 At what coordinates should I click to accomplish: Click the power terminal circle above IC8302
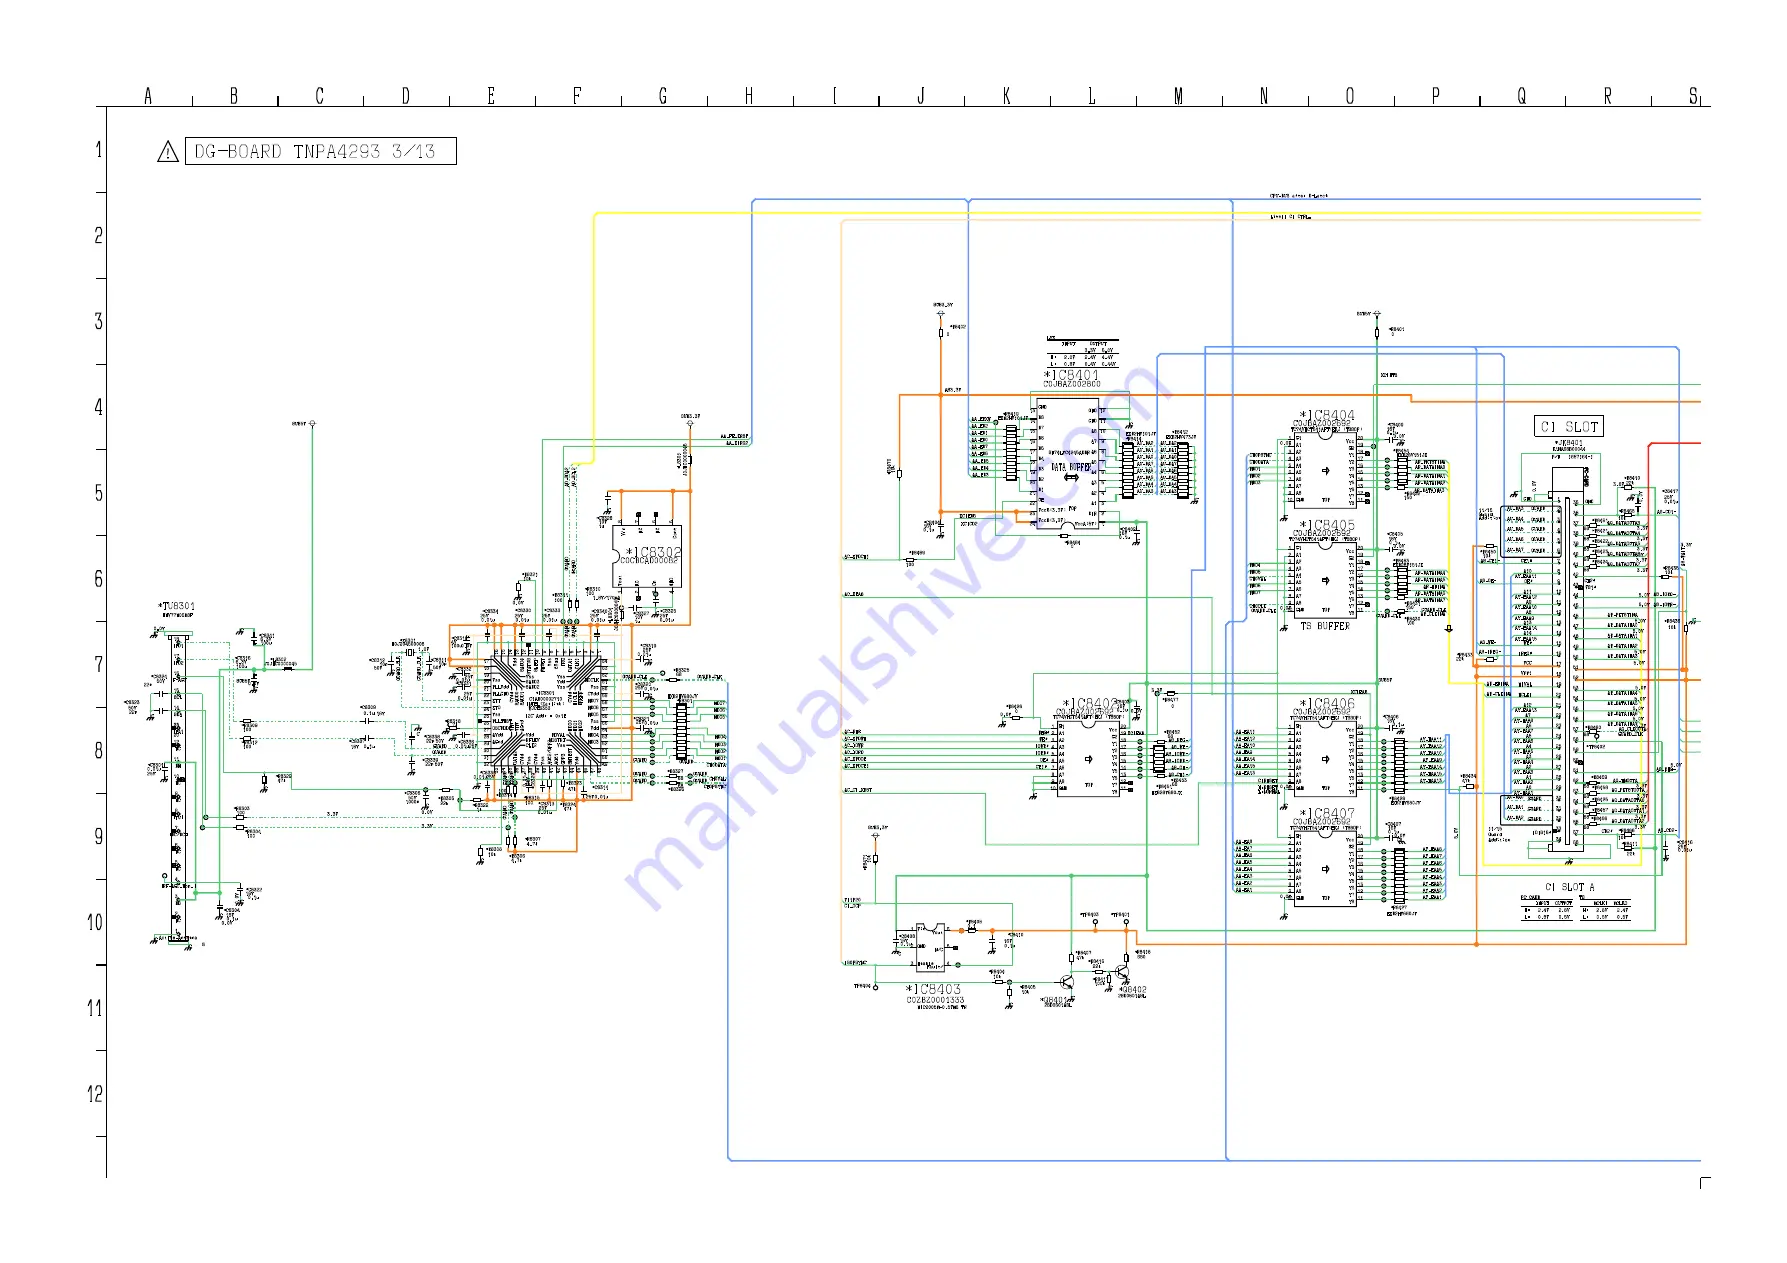pos(689,424)
